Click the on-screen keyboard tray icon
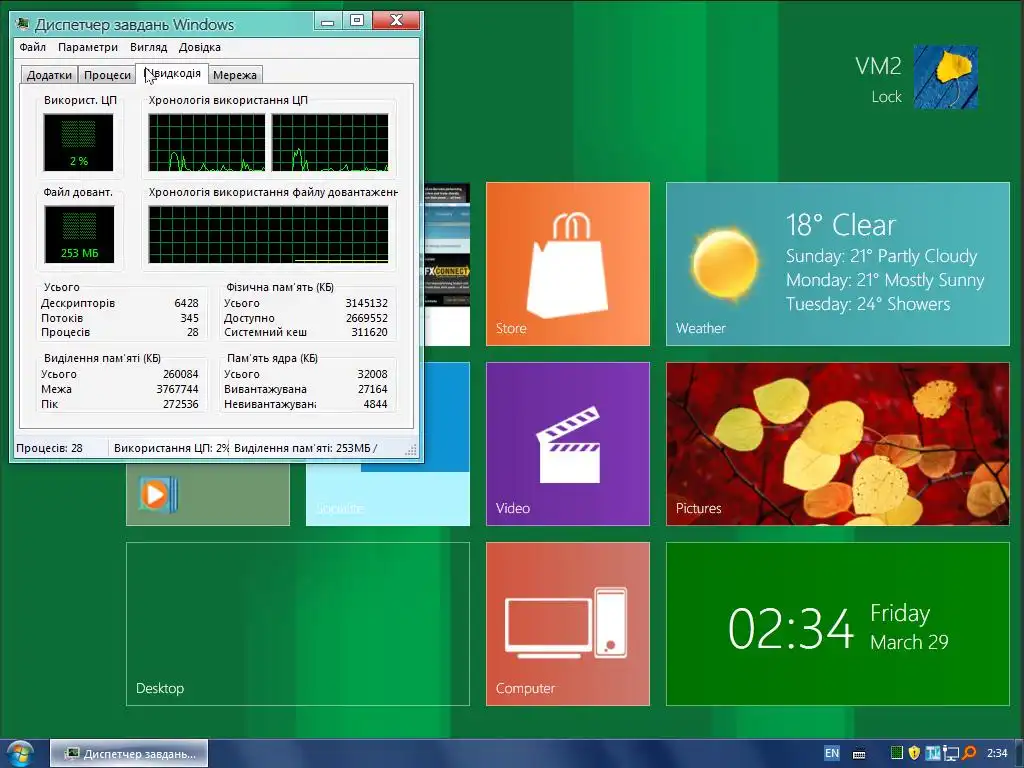 tap(859, 754)
